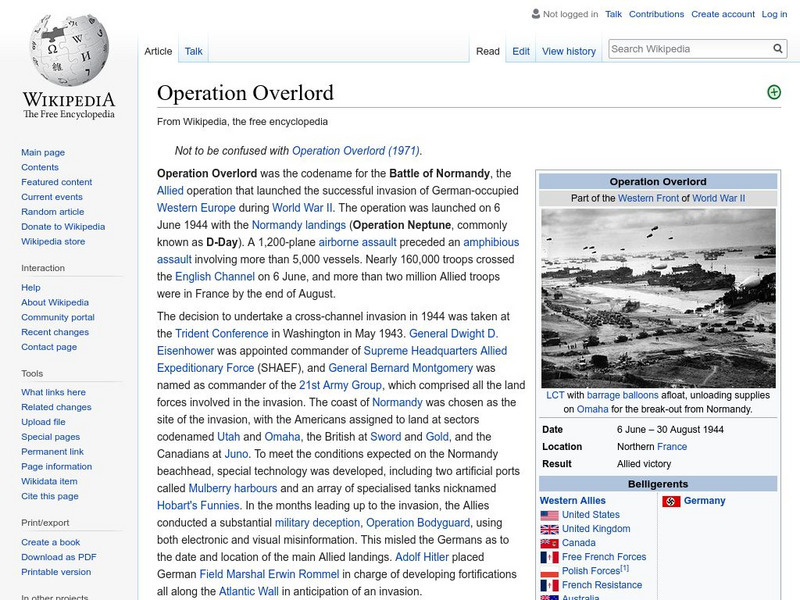This screenshot has height=600, width=800.
Task: Click the search magnifying glass icon
Action: click(779, 49)
